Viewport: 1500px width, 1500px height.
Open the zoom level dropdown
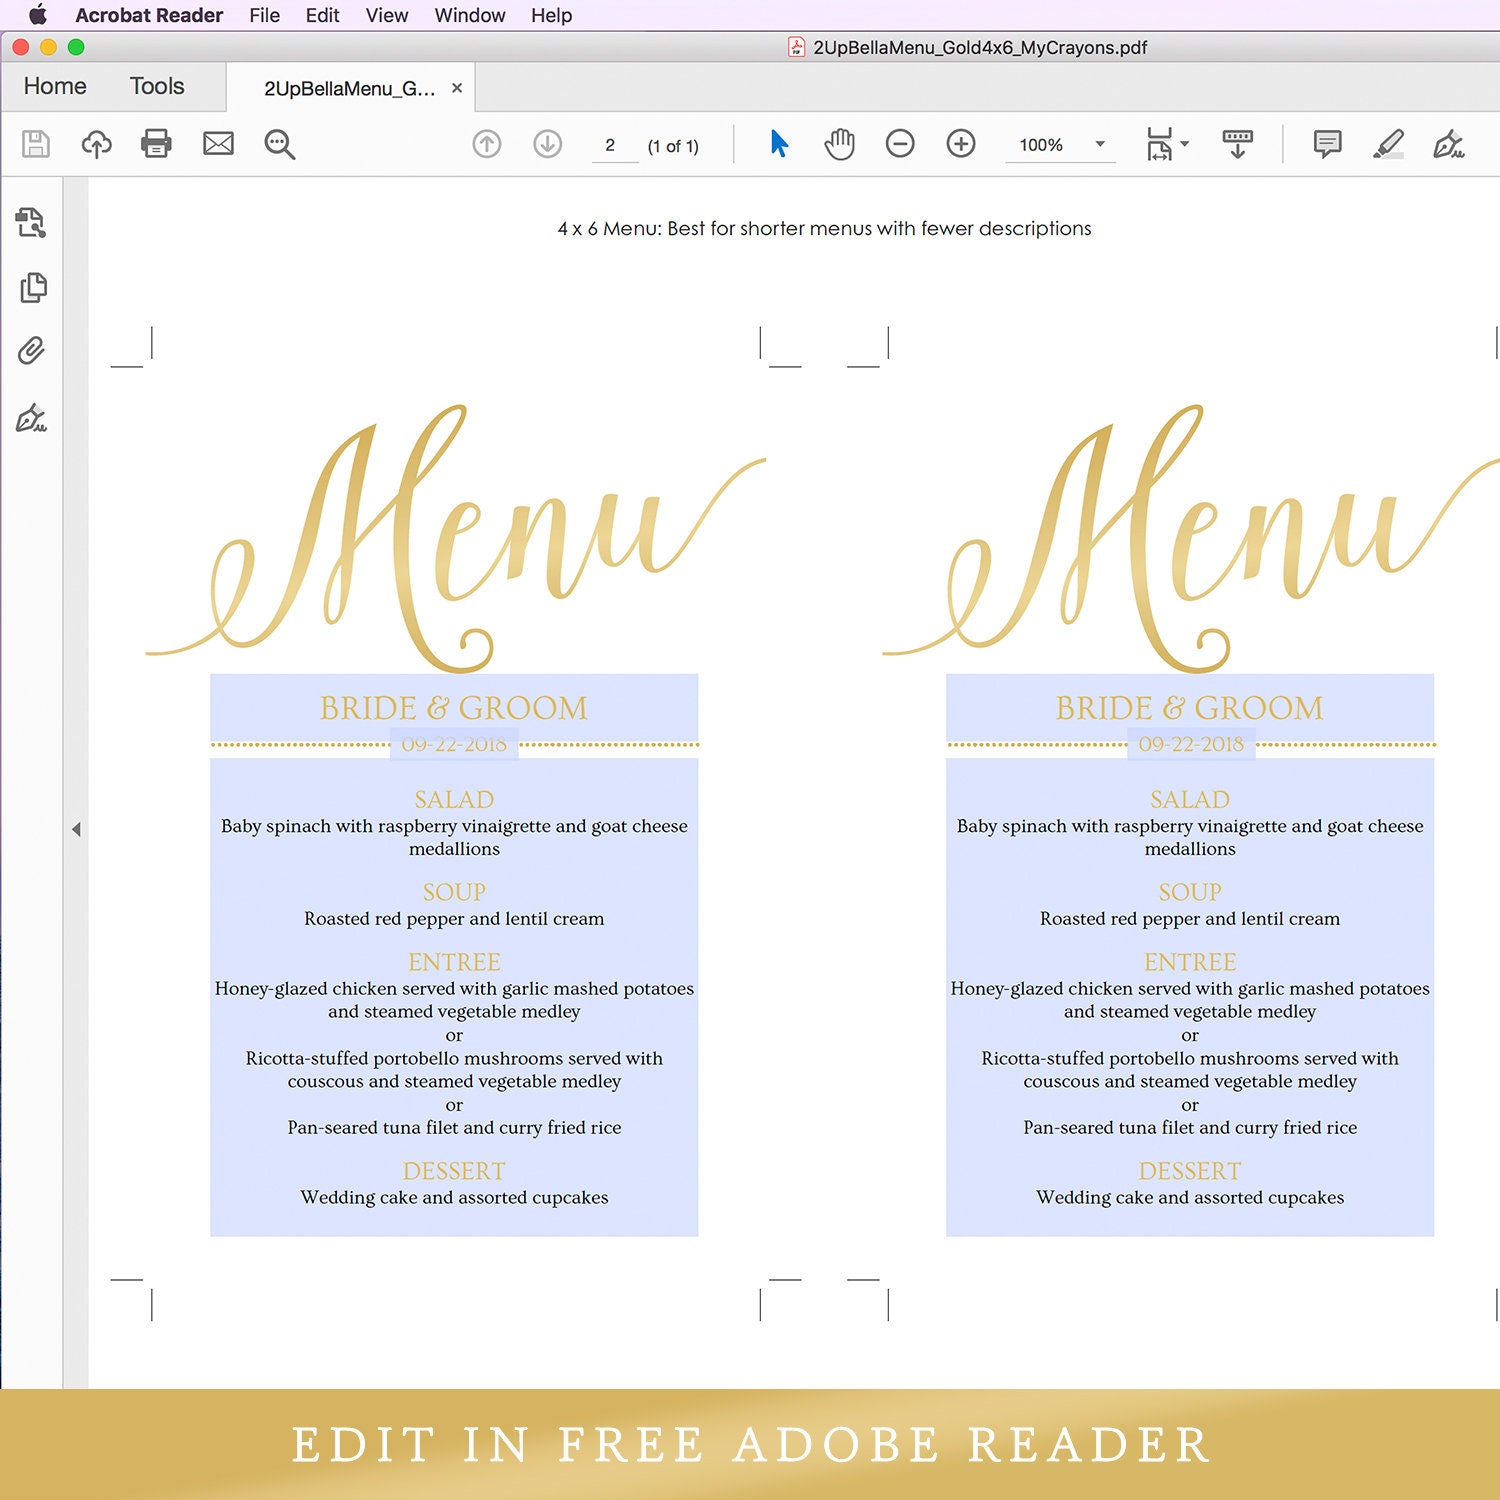(1098, 144)
